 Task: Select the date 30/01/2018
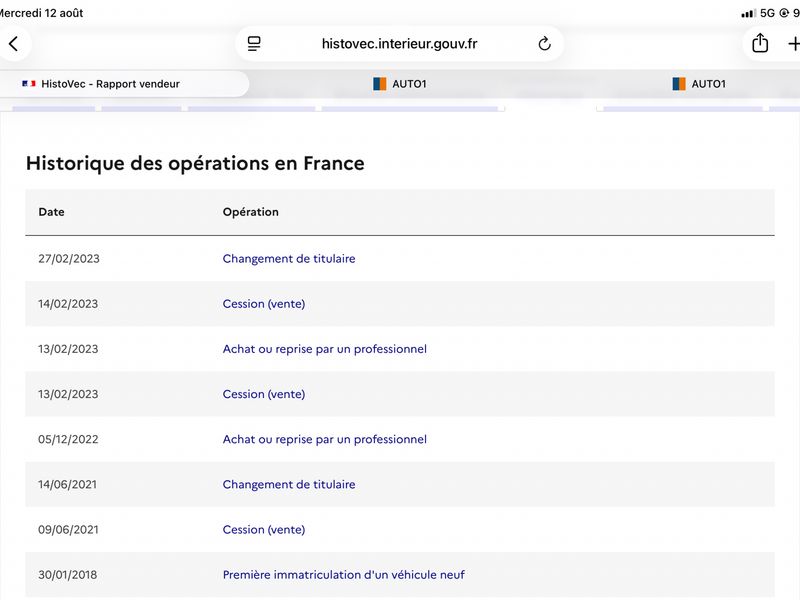(x=67, y=574)
